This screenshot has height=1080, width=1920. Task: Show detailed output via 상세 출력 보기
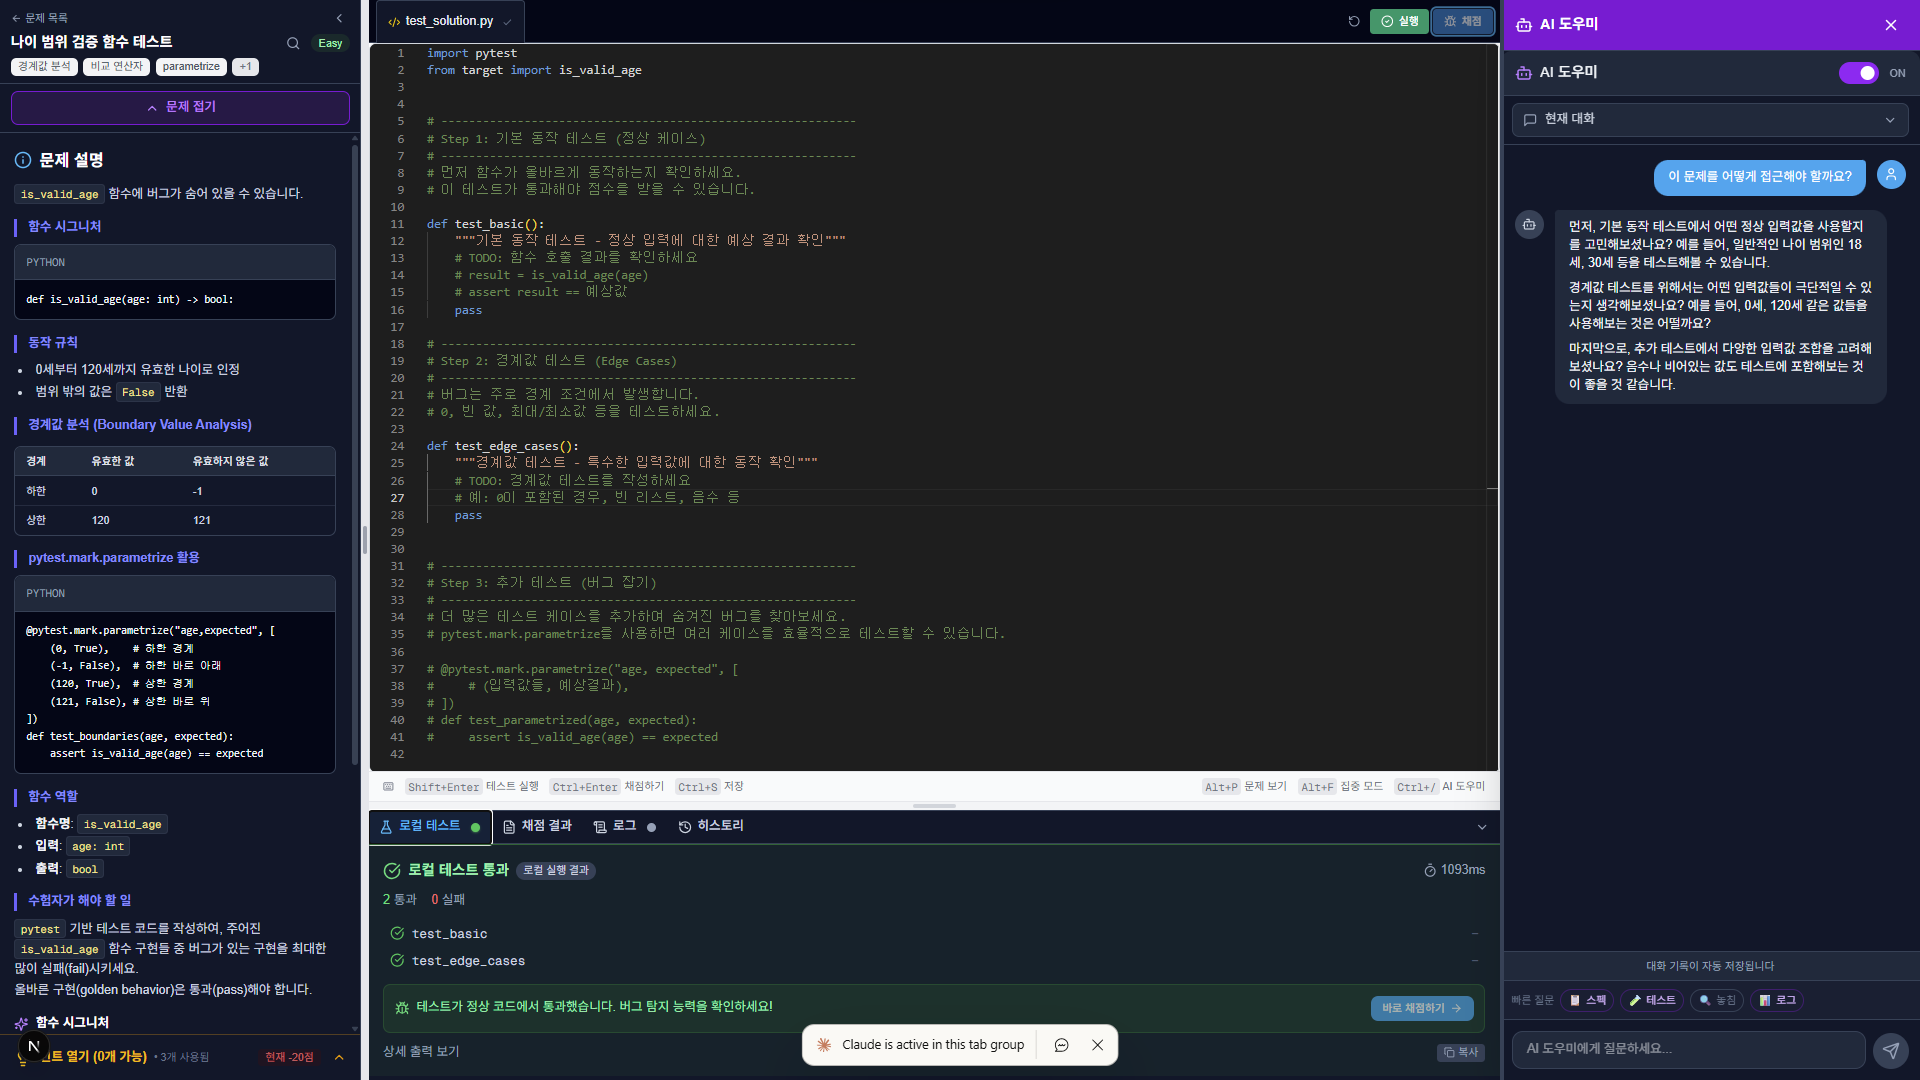(421, 1051)
